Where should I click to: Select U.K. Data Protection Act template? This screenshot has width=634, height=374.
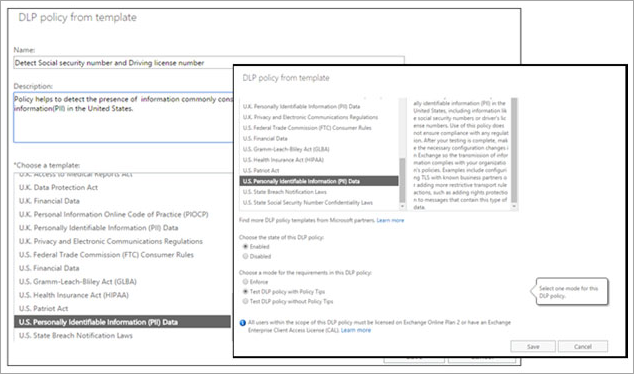pyautogui.click(x=58, y=188)
